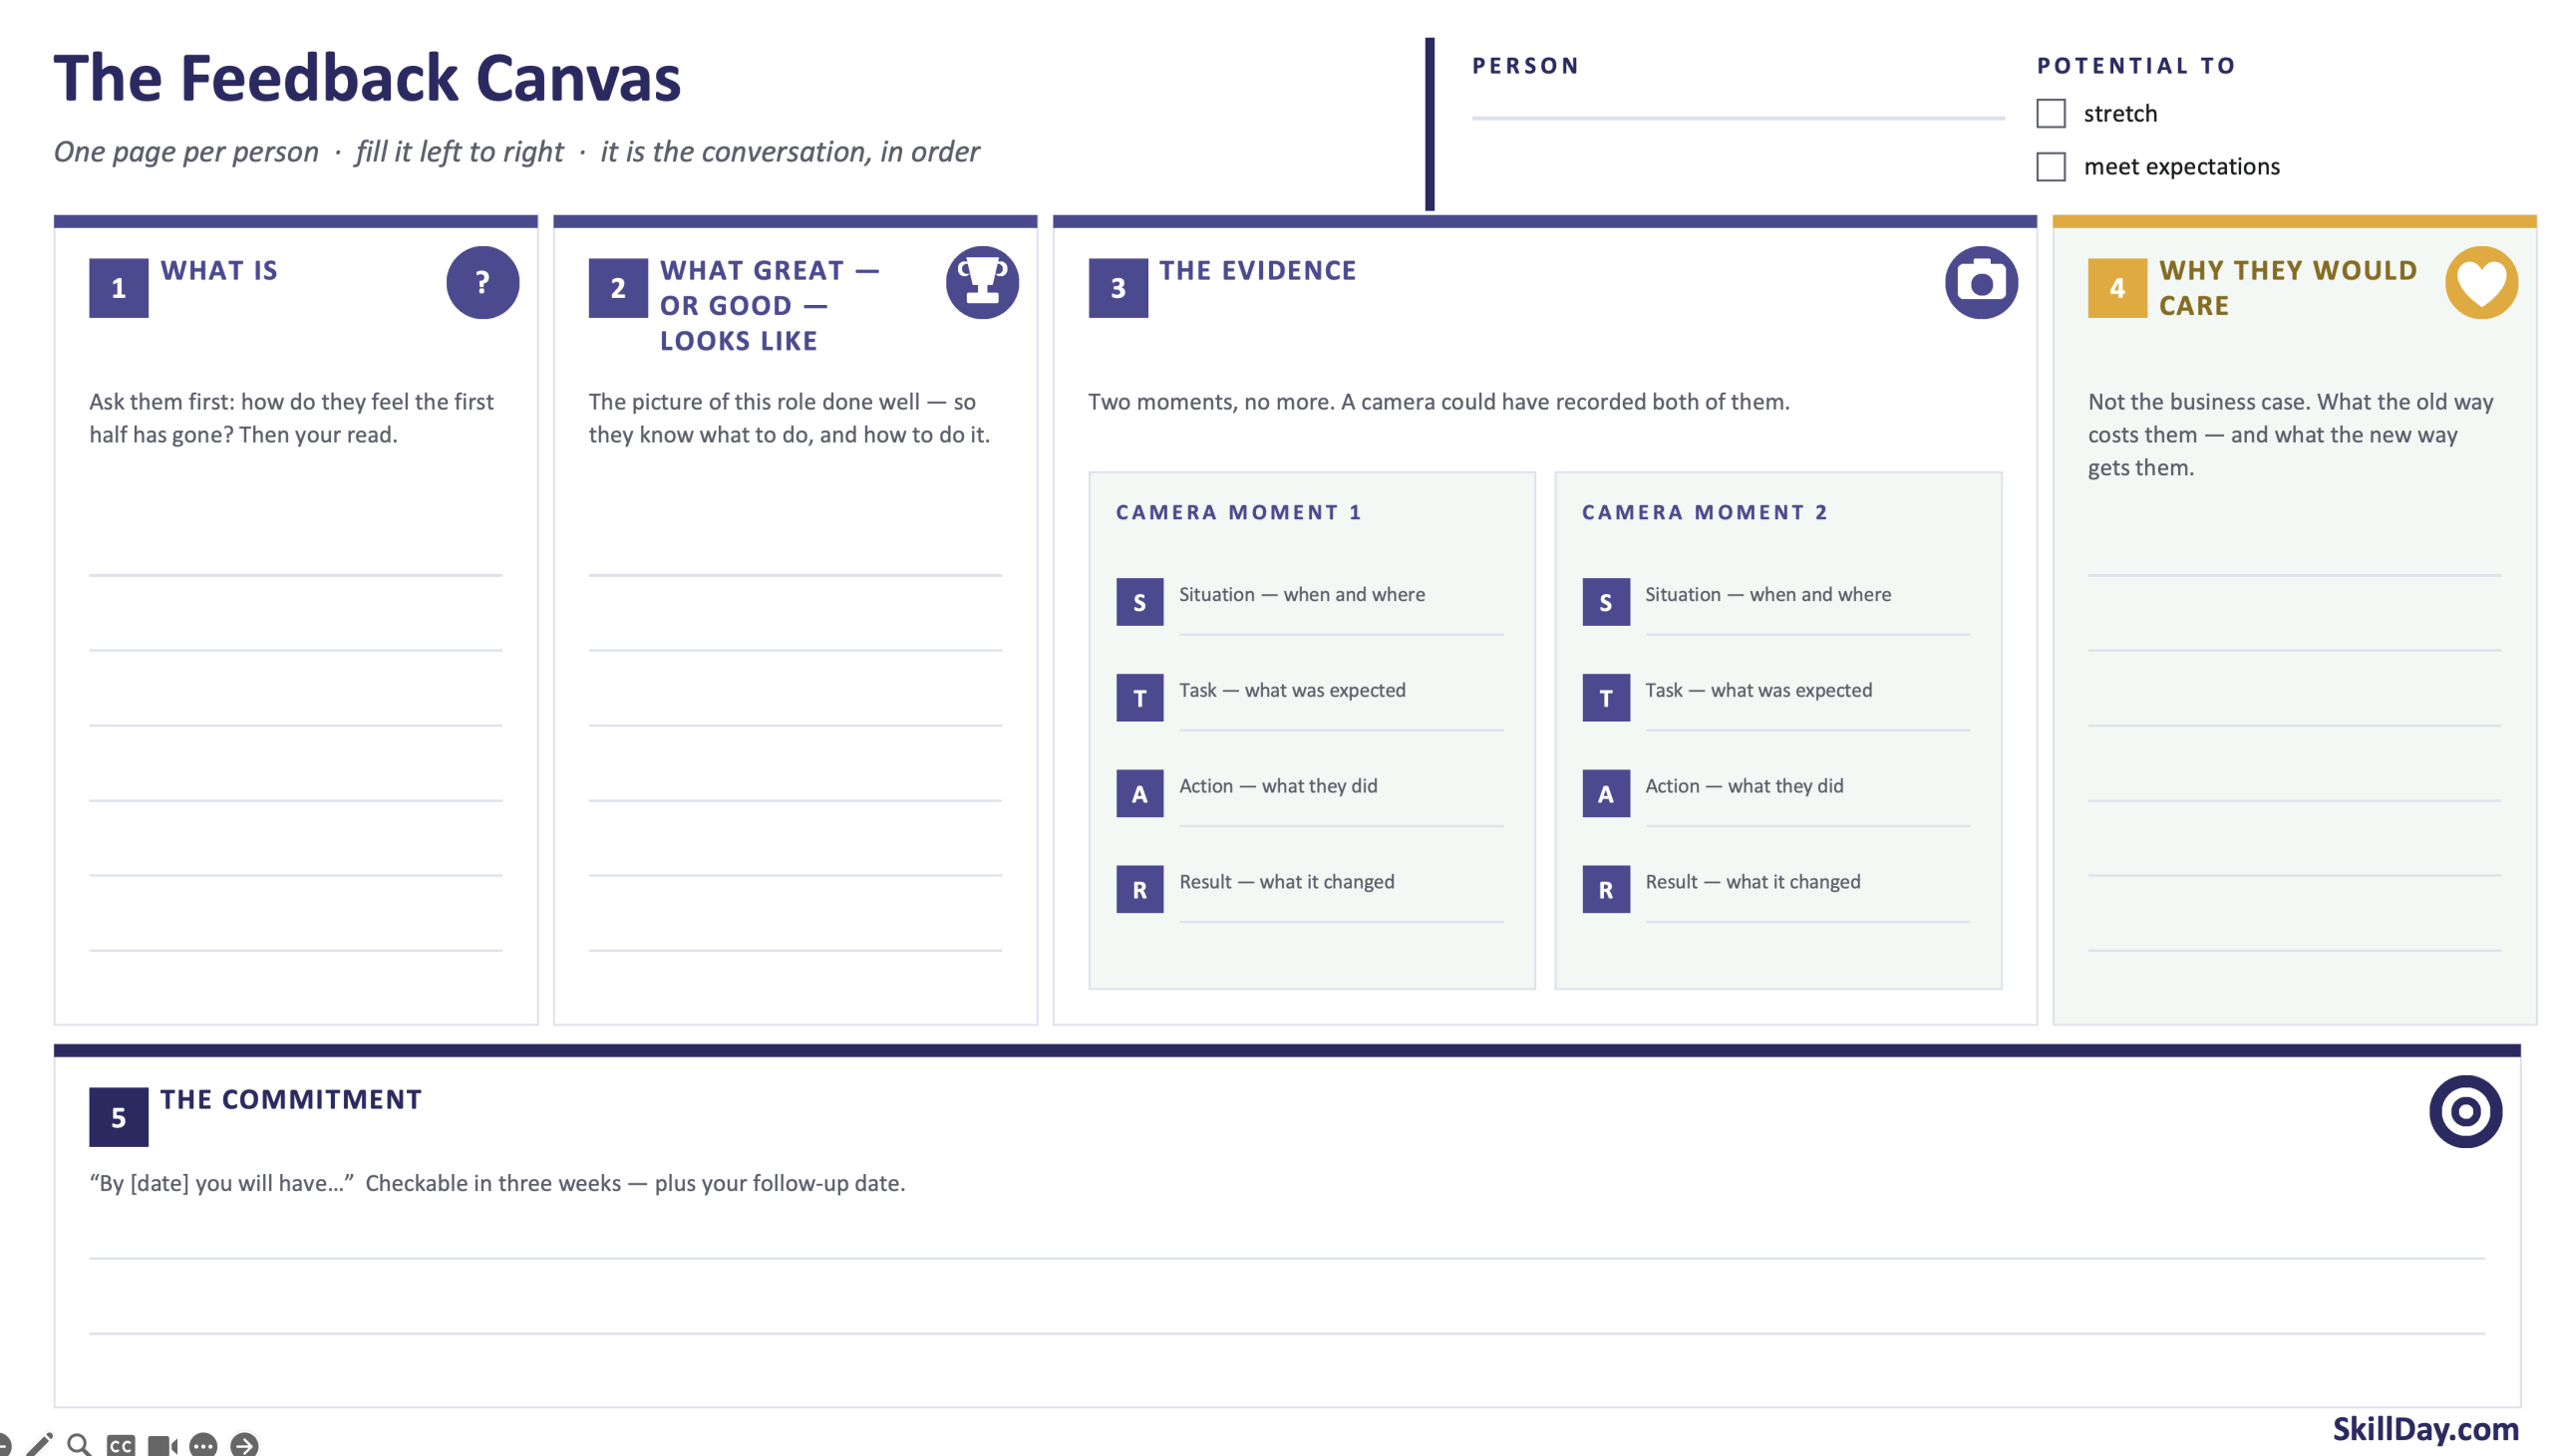Screen dimensions: 2552x1456
Task: Turn on the camera video icon
Action: pos(162,1446)
